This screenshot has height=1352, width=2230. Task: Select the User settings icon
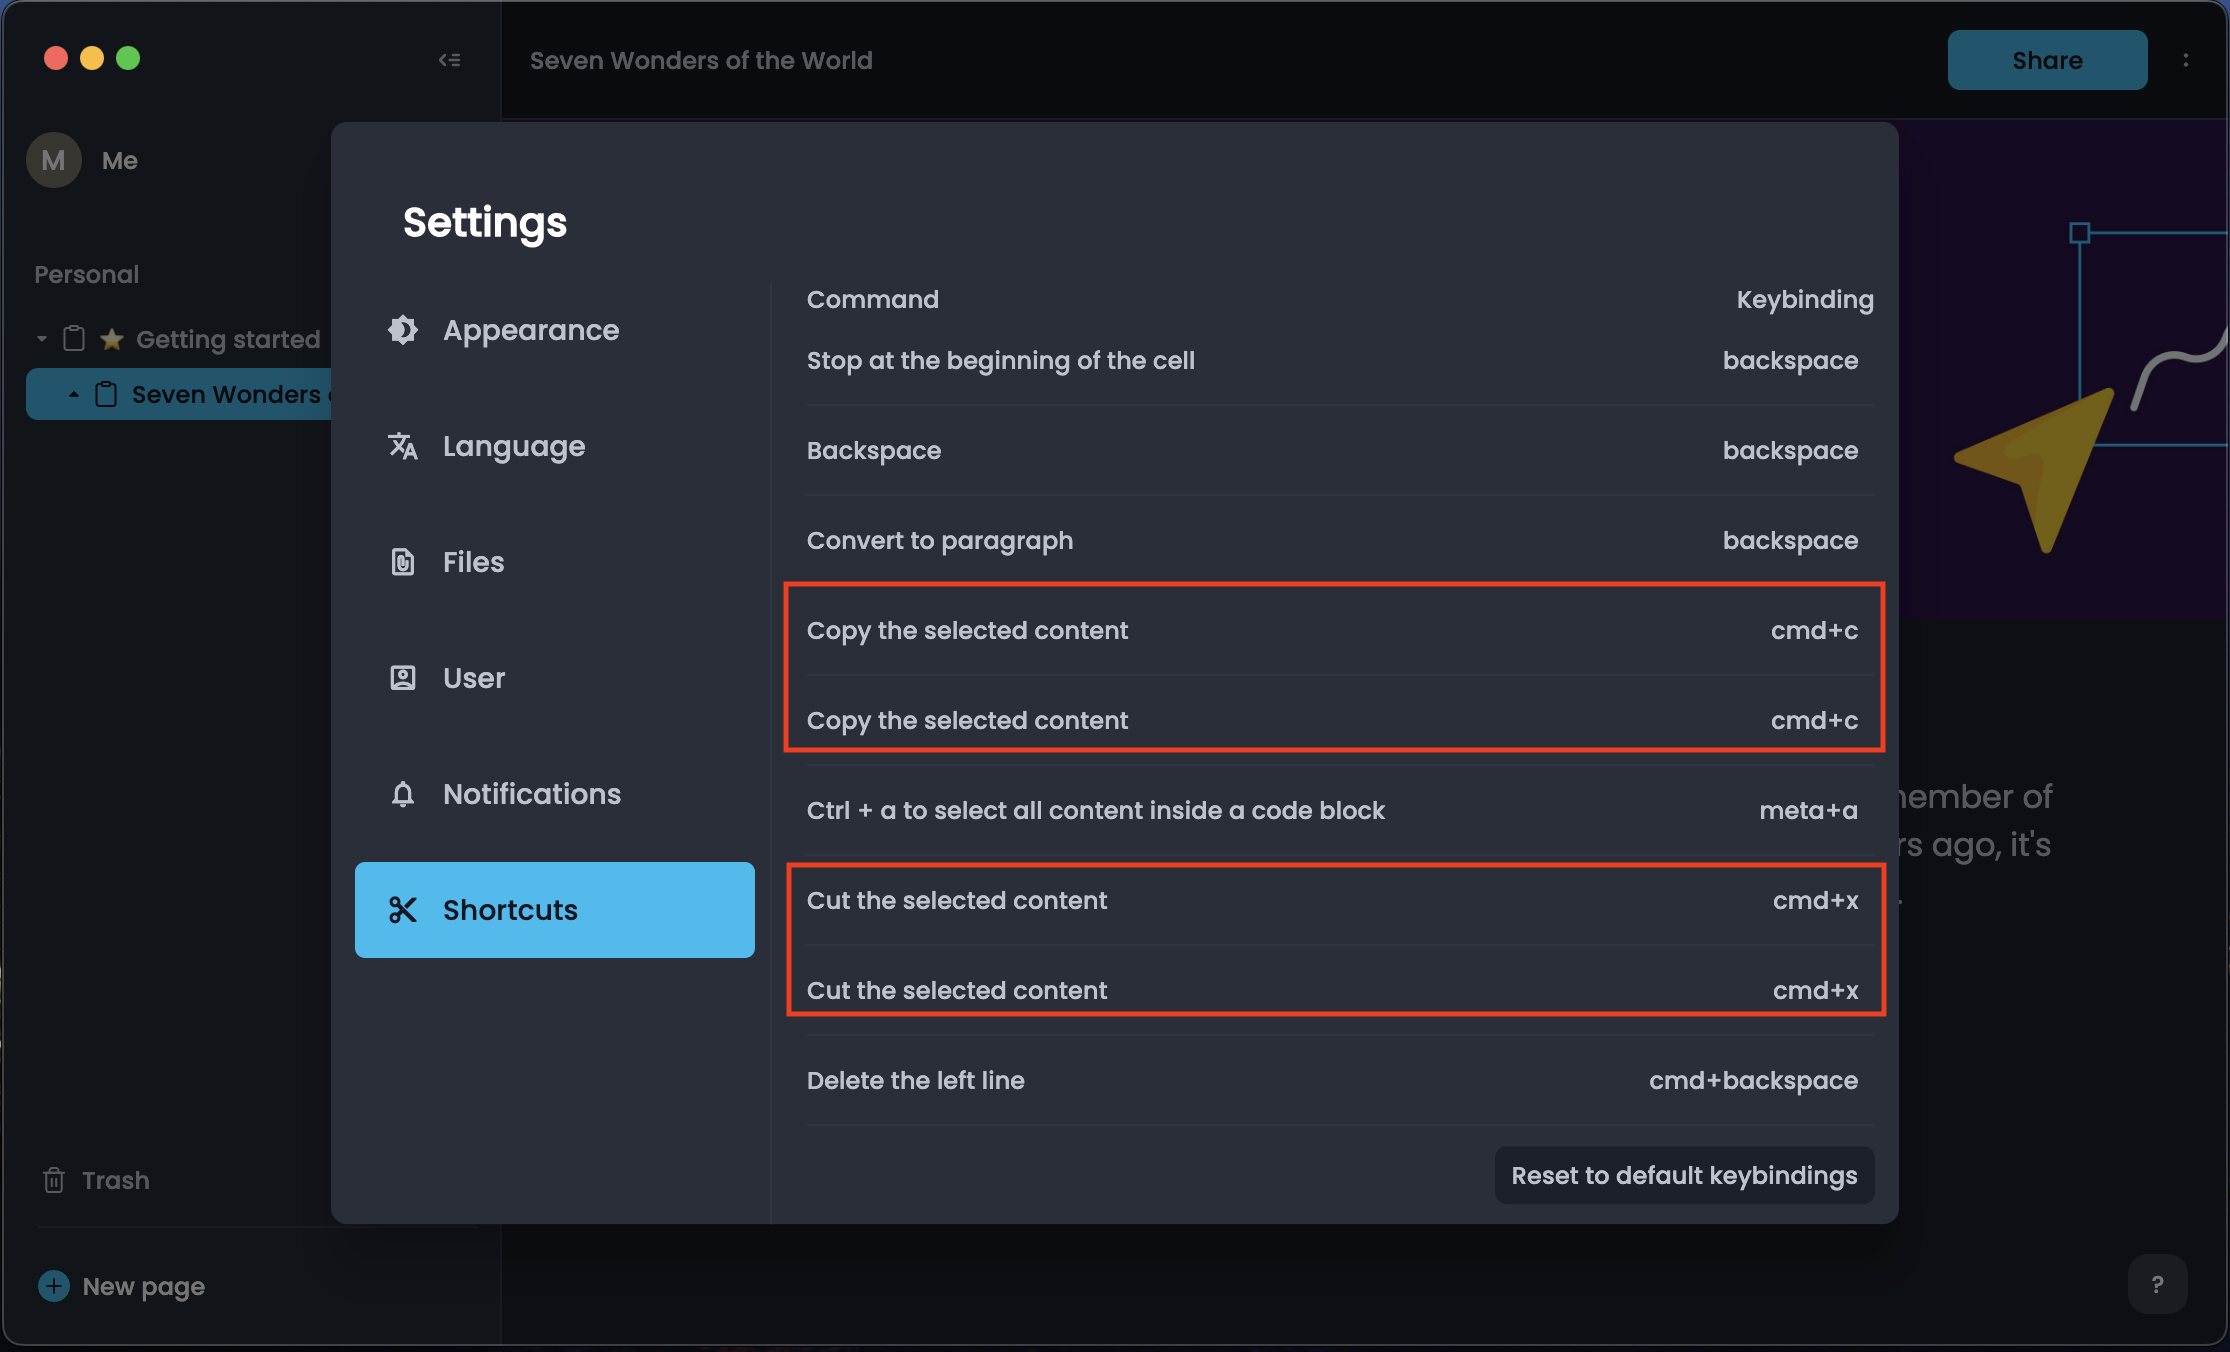point(403,677)
